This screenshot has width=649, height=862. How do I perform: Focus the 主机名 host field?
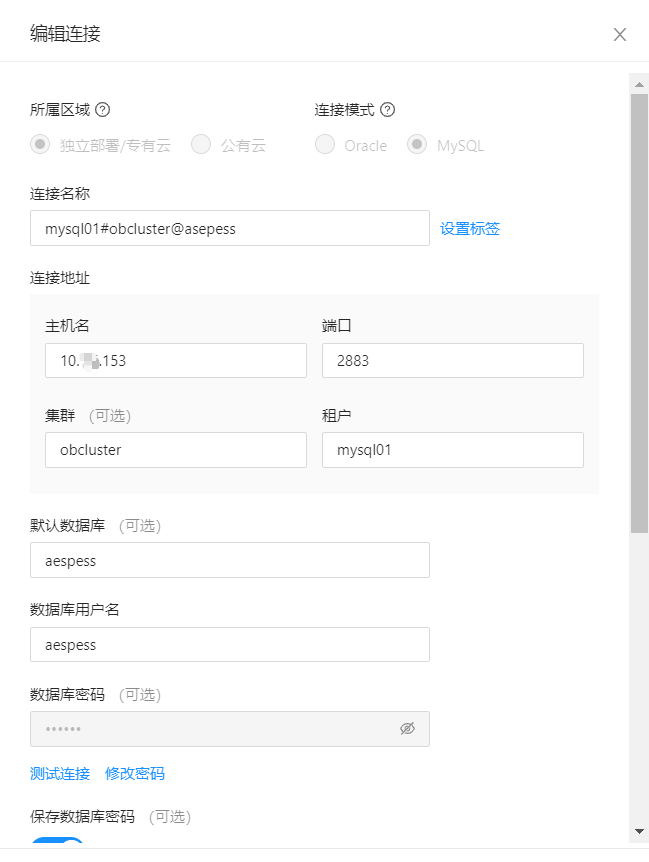point(175,360)
